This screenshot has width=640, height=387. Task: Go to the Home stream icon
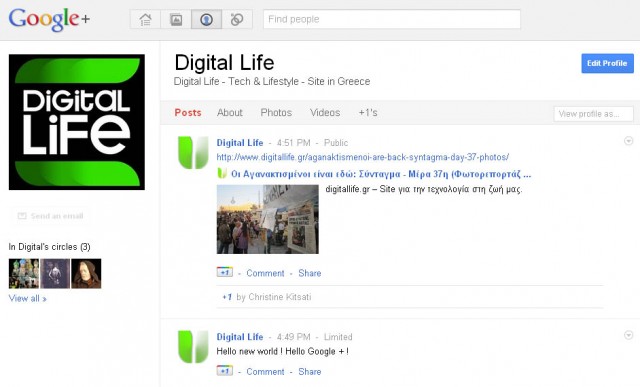pyautogui.click(x=145, y=19)
